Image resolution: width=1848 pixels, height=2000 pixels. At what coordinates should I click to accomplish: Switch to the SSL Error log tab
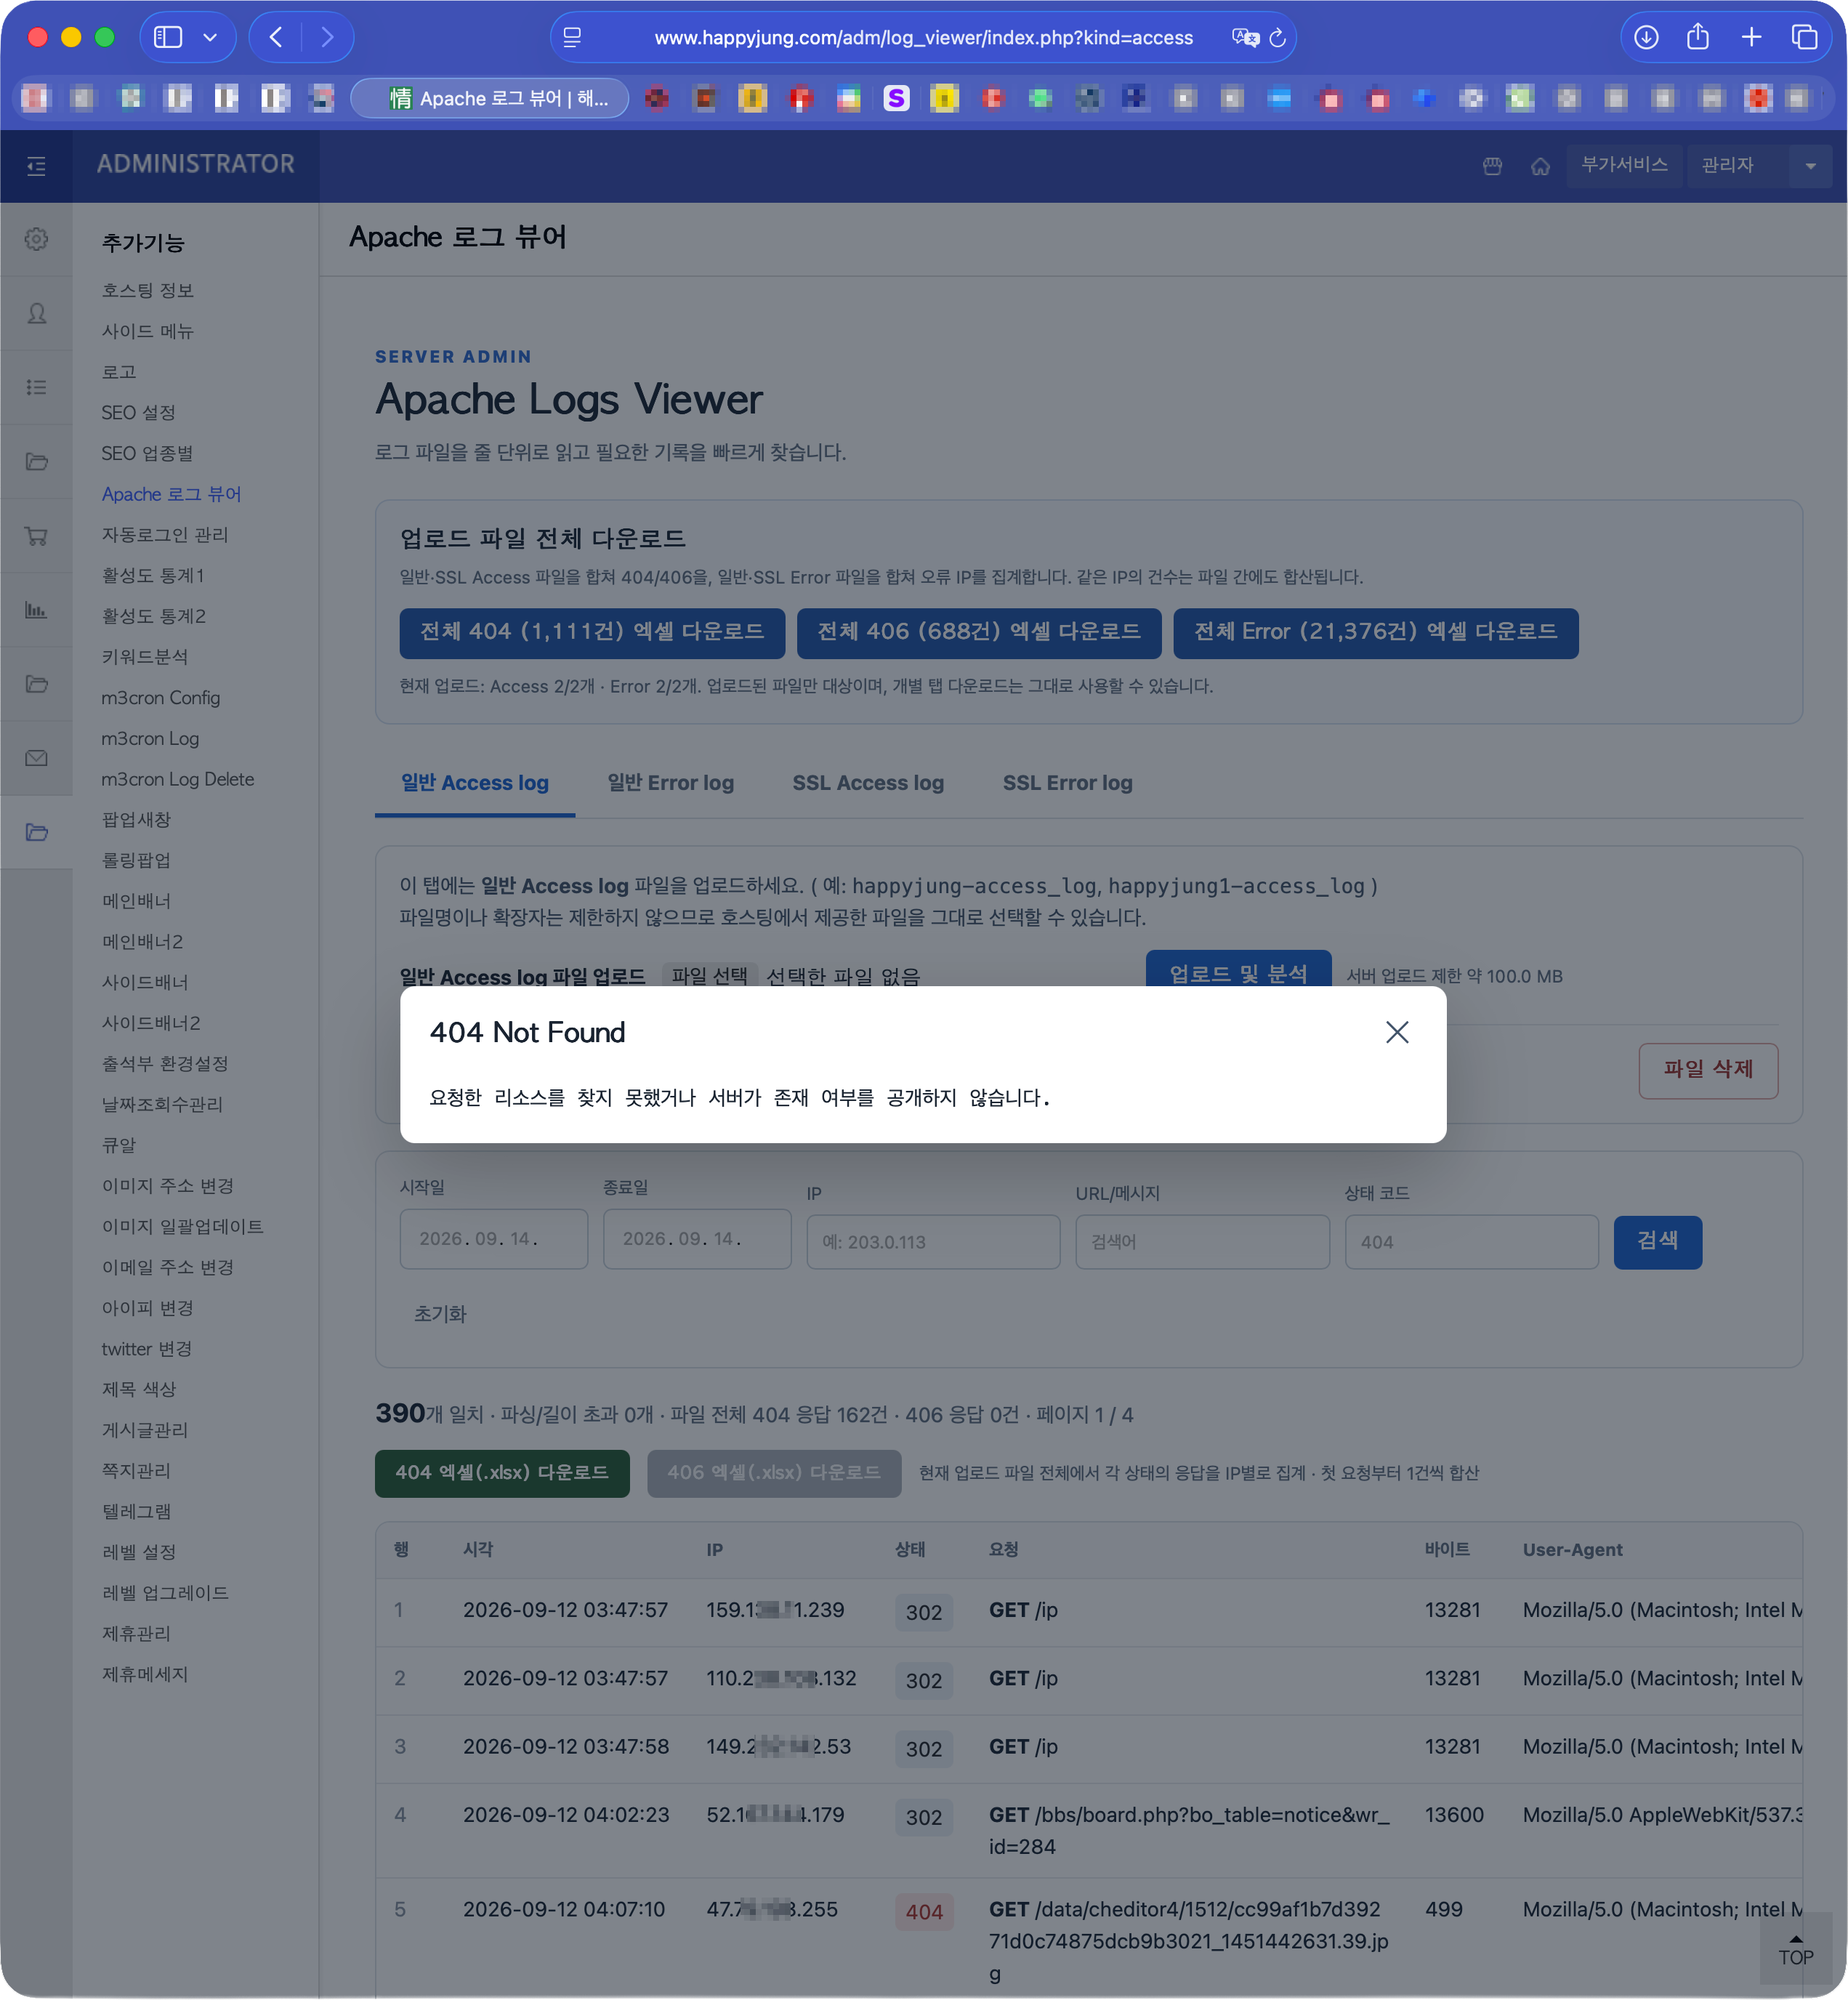[x=1067, y=783]
